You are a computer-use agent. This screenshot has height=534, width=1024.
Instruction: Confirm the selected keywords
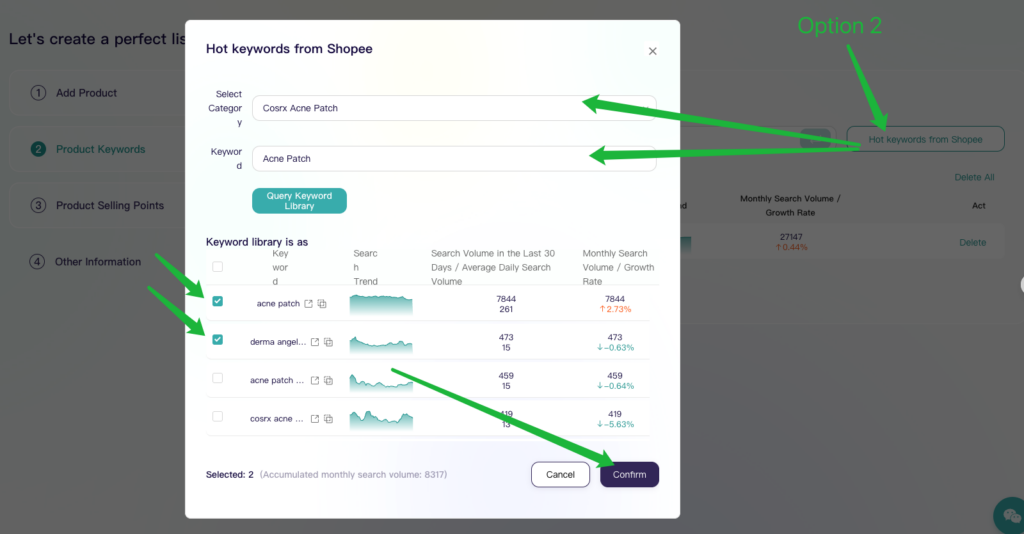629,474
